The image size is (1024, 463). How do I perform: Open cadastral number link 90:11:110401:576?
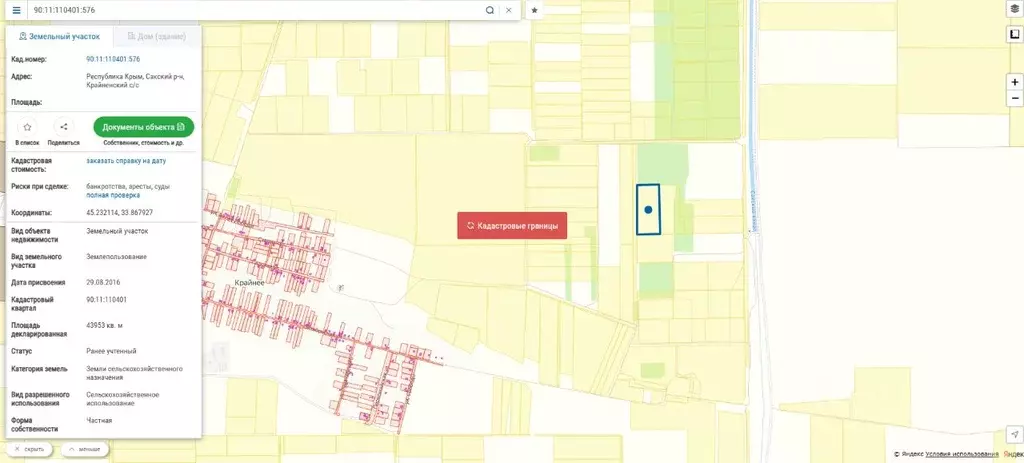(113, 59)
